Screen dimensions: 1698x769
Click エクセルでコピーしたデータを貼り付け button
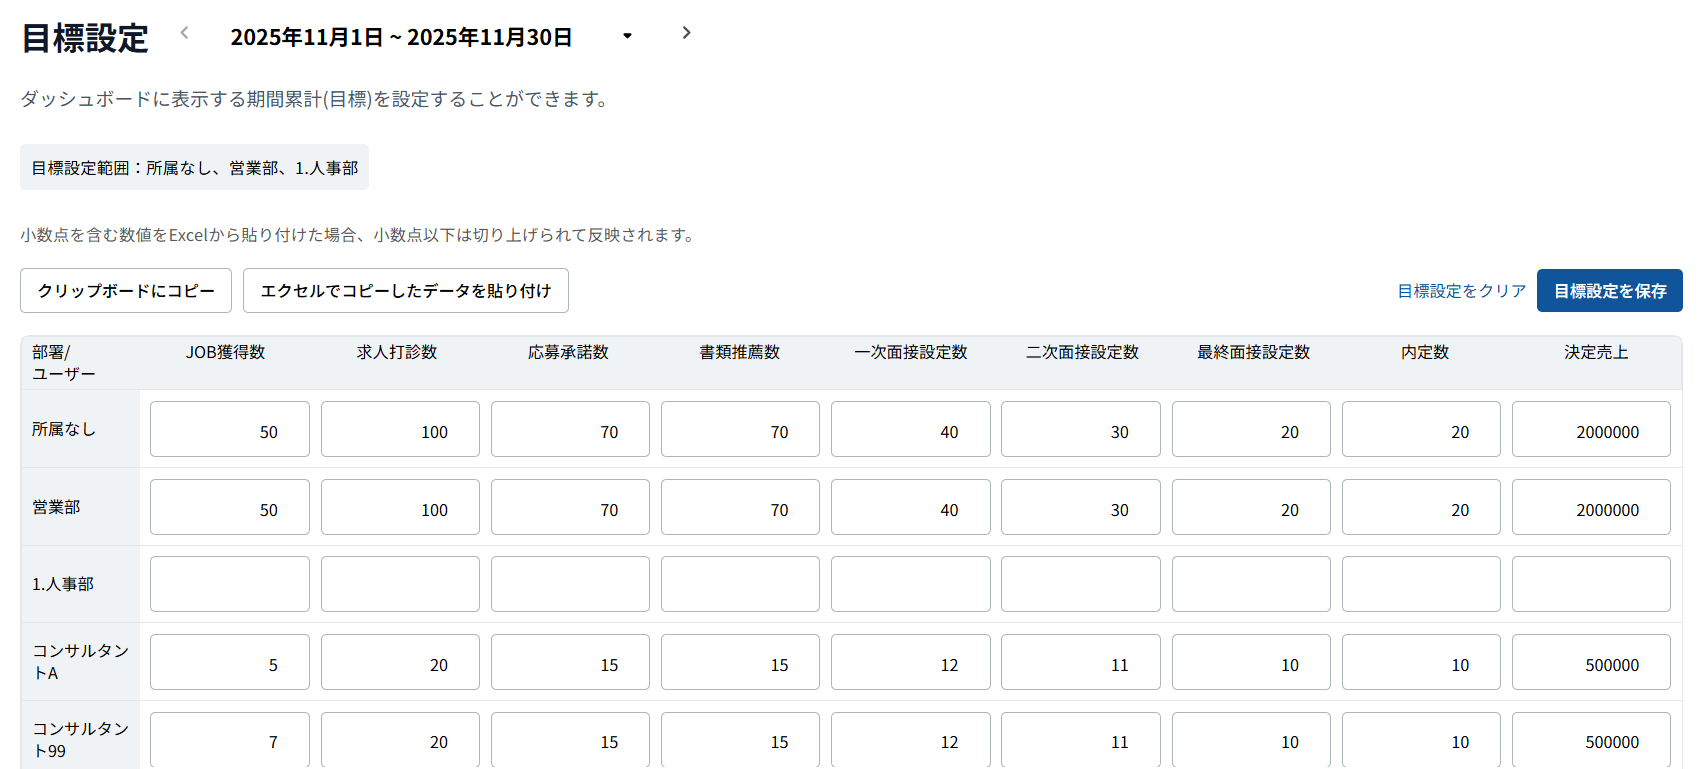(x=405, y=291)
